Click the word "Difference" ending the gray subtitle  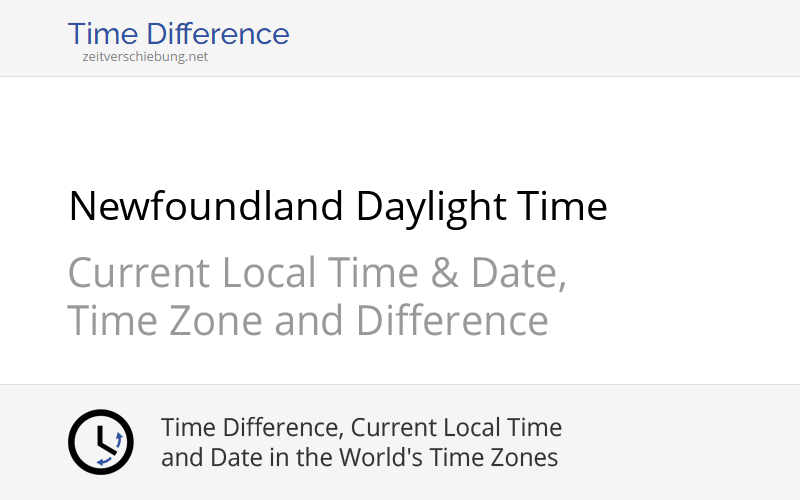coord(452,321)
